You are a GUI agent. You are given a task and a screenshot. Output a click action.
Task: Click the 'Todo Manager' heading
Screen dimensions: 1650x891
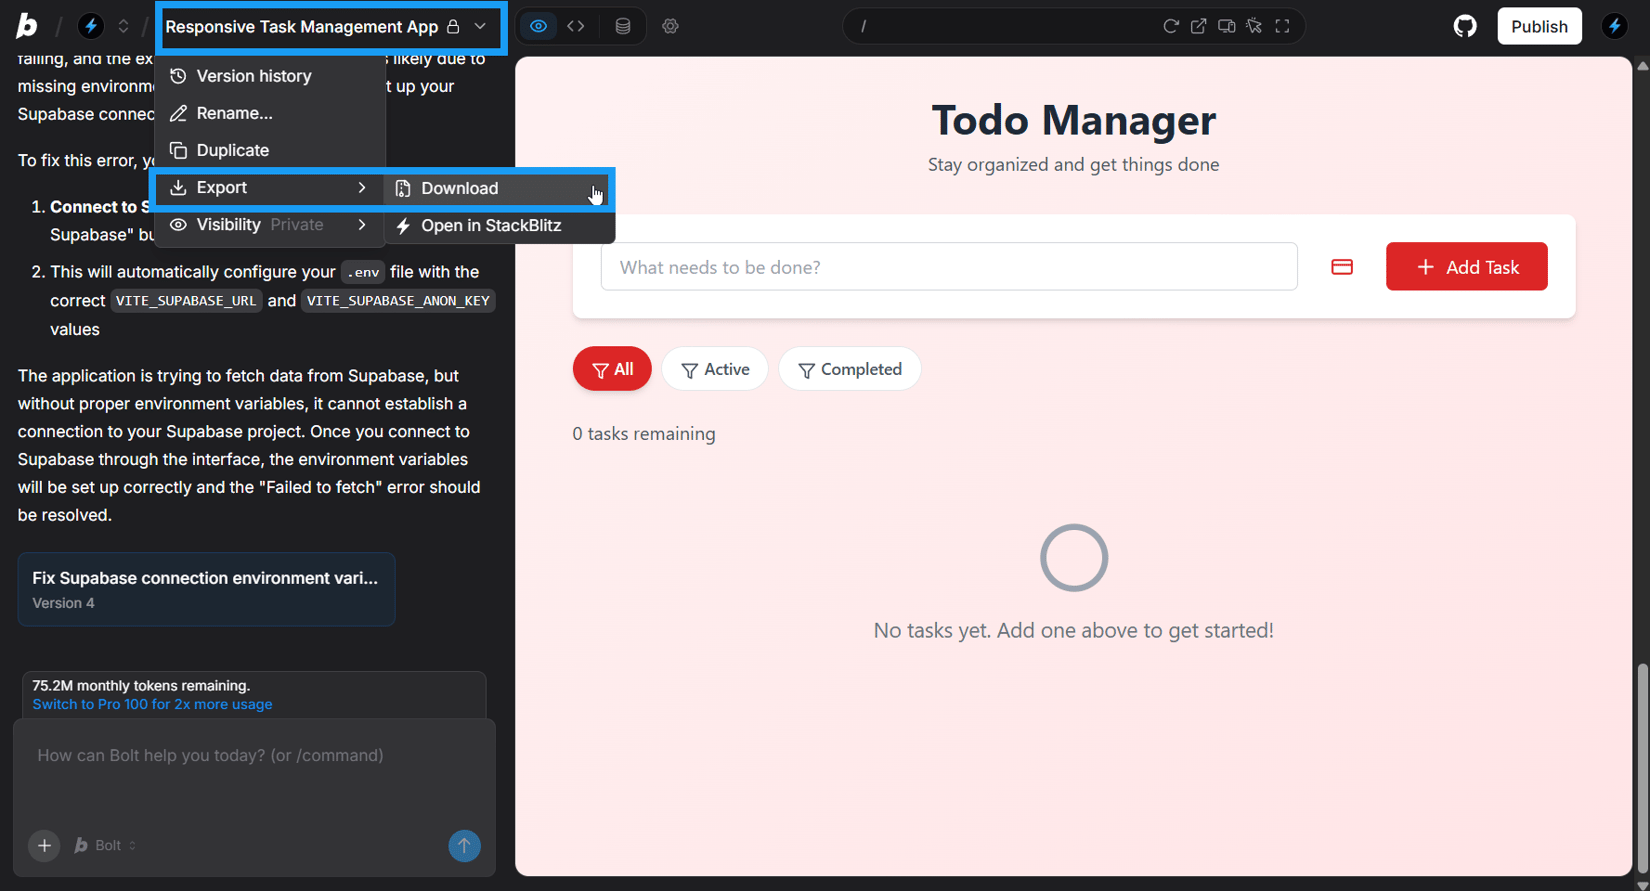click(1074, 120)
